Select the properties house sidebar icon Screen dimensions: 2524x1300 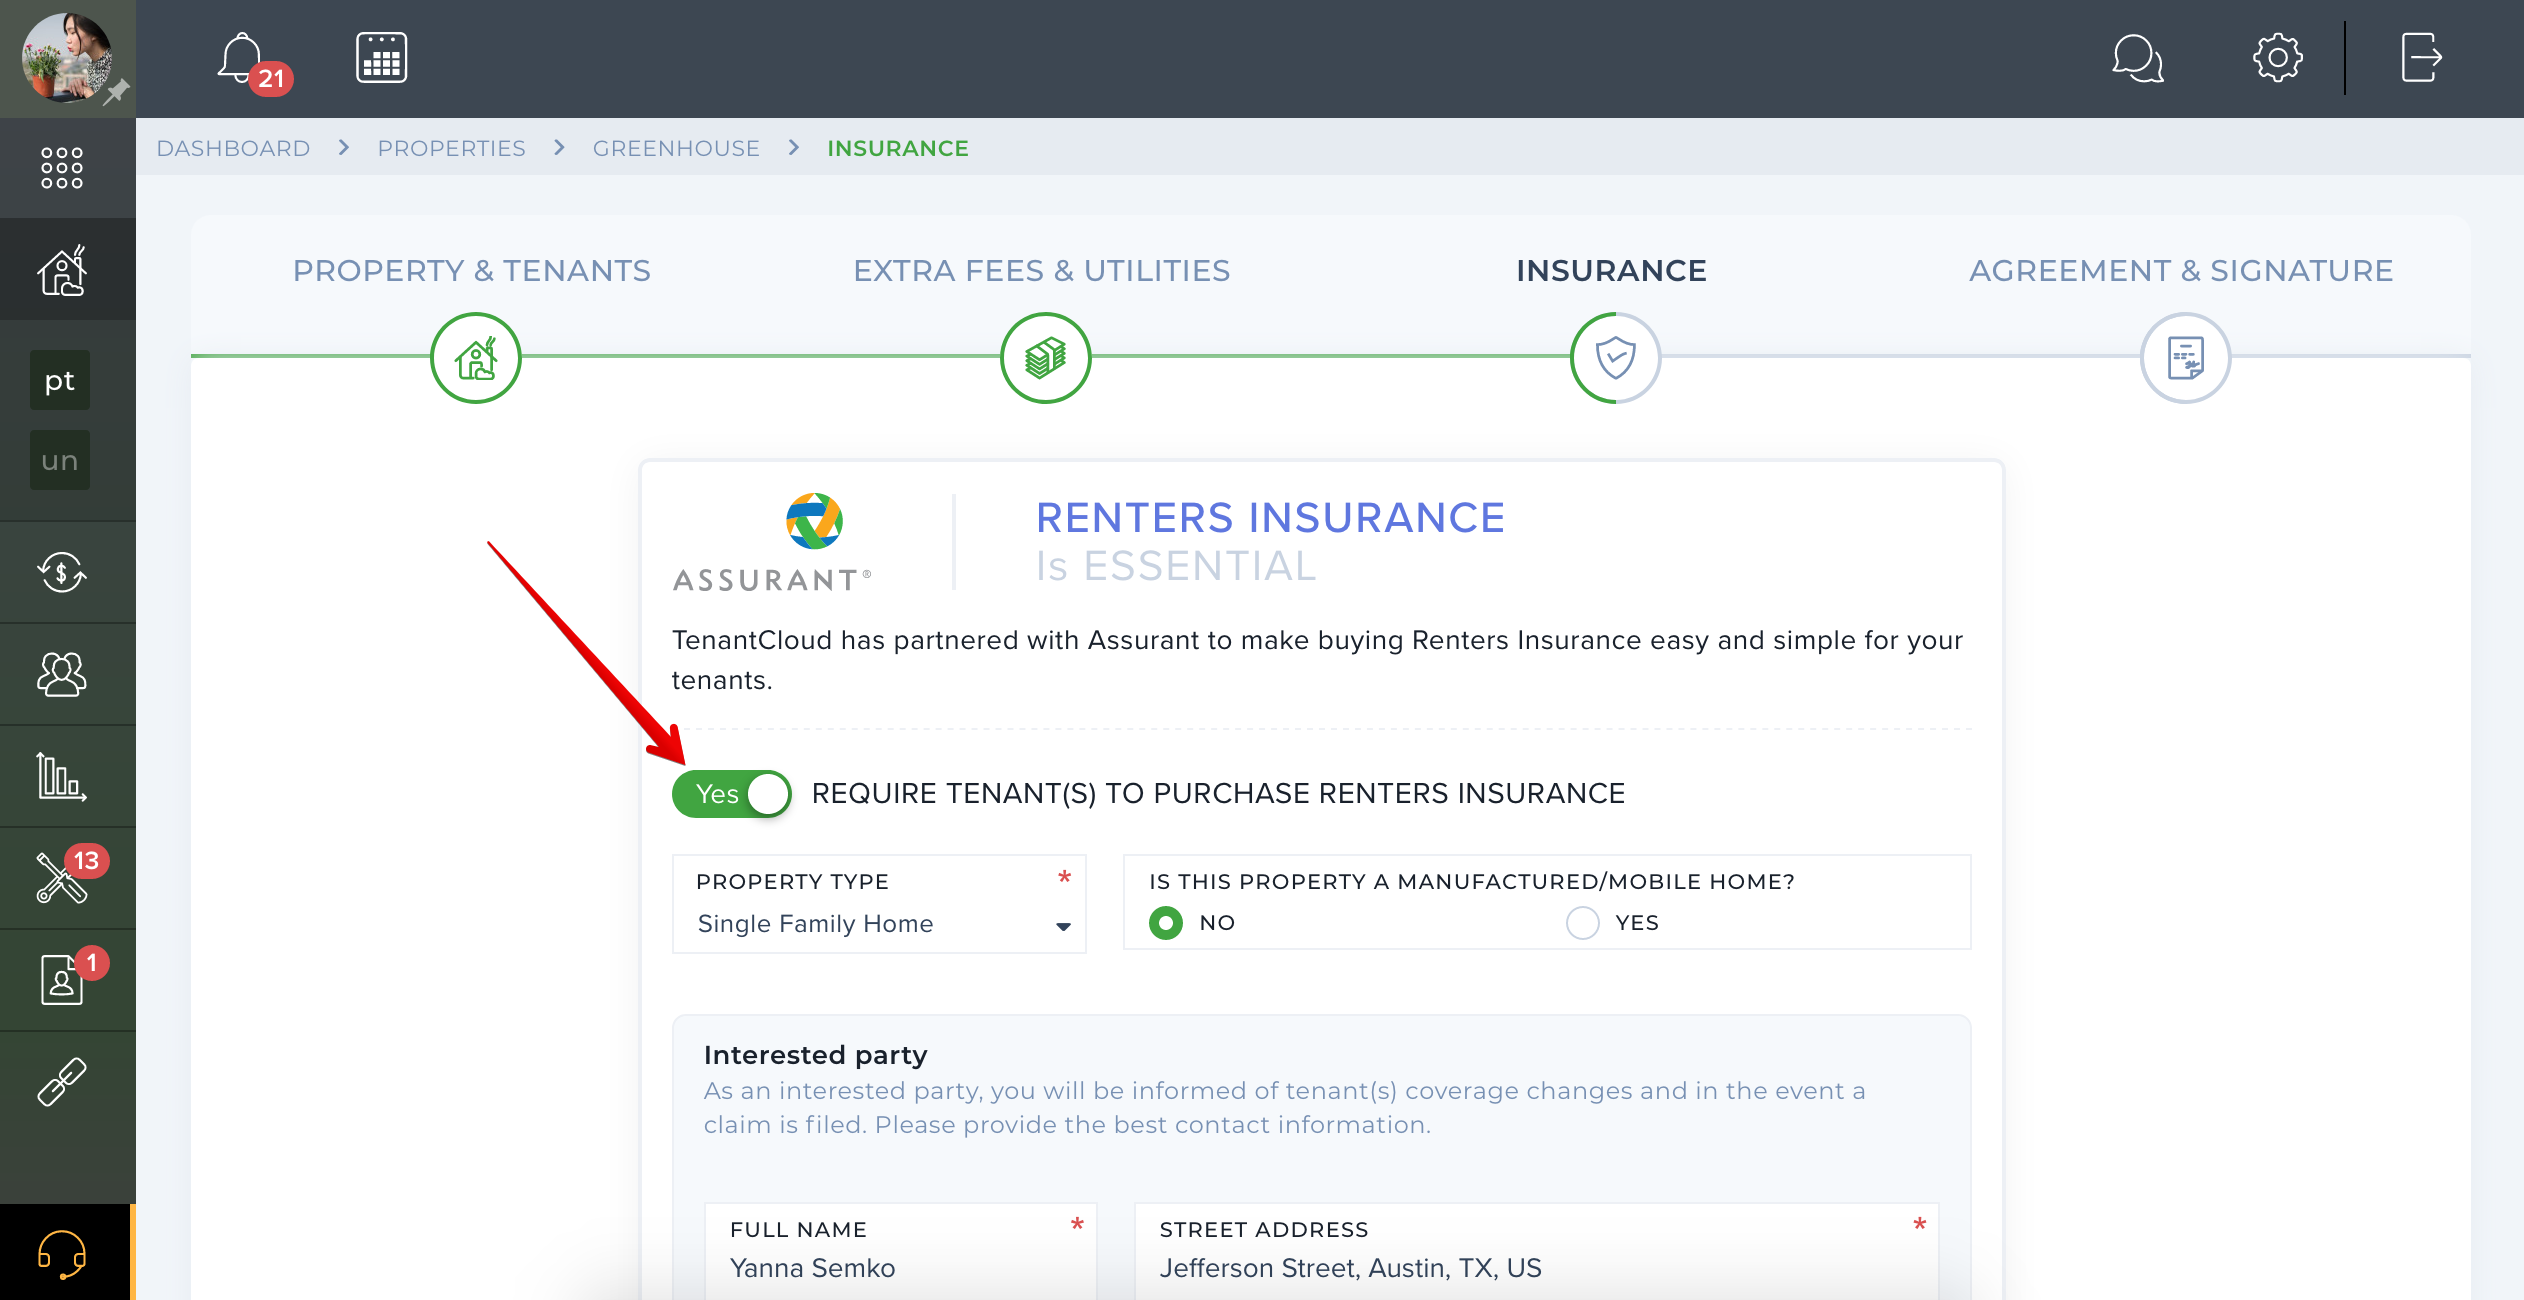click(62, 271)
